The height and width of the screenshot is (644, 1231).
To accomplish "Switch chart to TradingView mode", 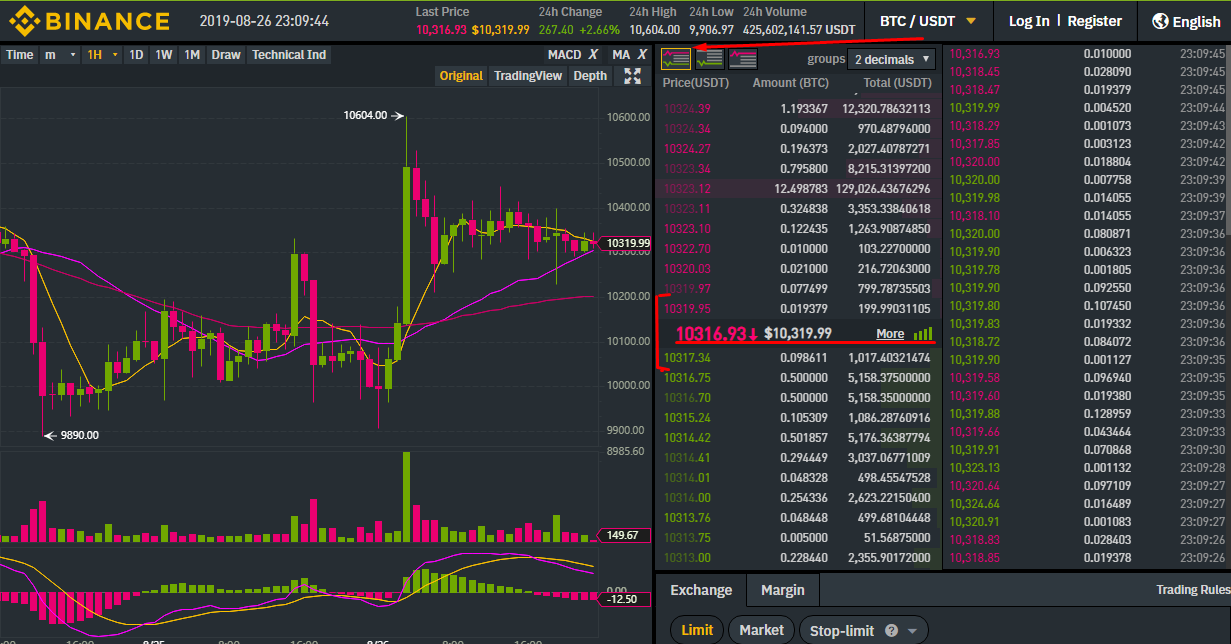I will [x=528, y=76].
